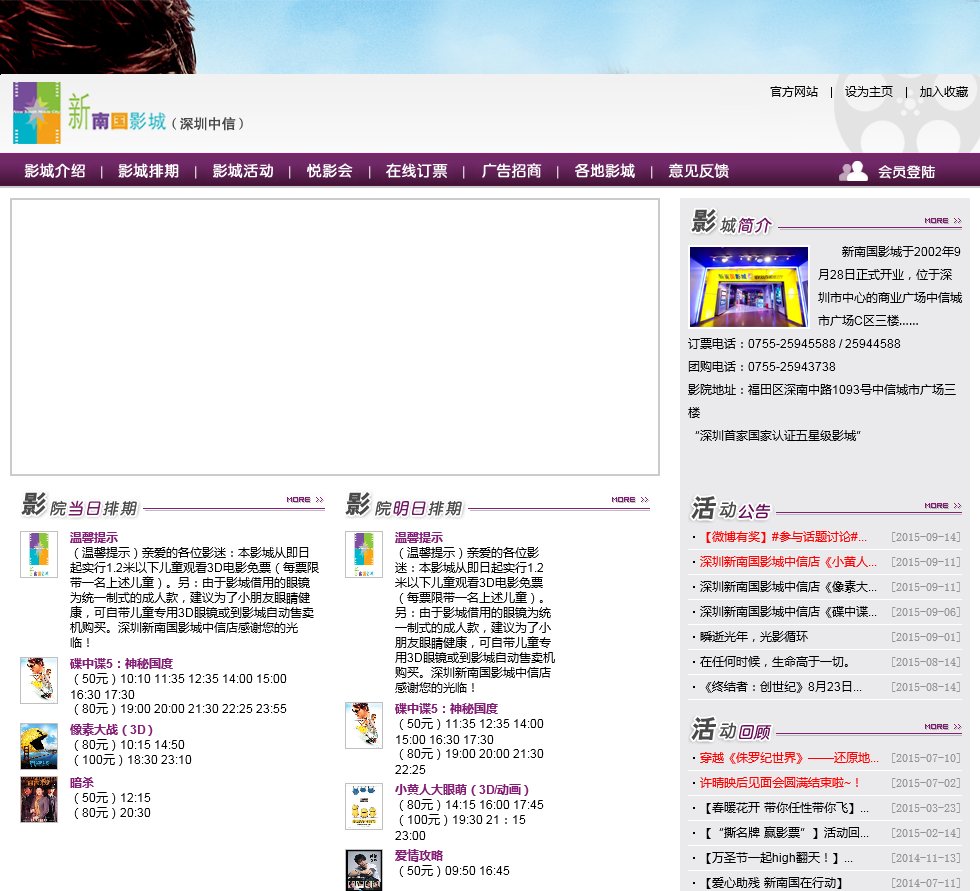Go to 官方网站 link
The width and height of the screenshot is (980, 891).
point(794,92)
